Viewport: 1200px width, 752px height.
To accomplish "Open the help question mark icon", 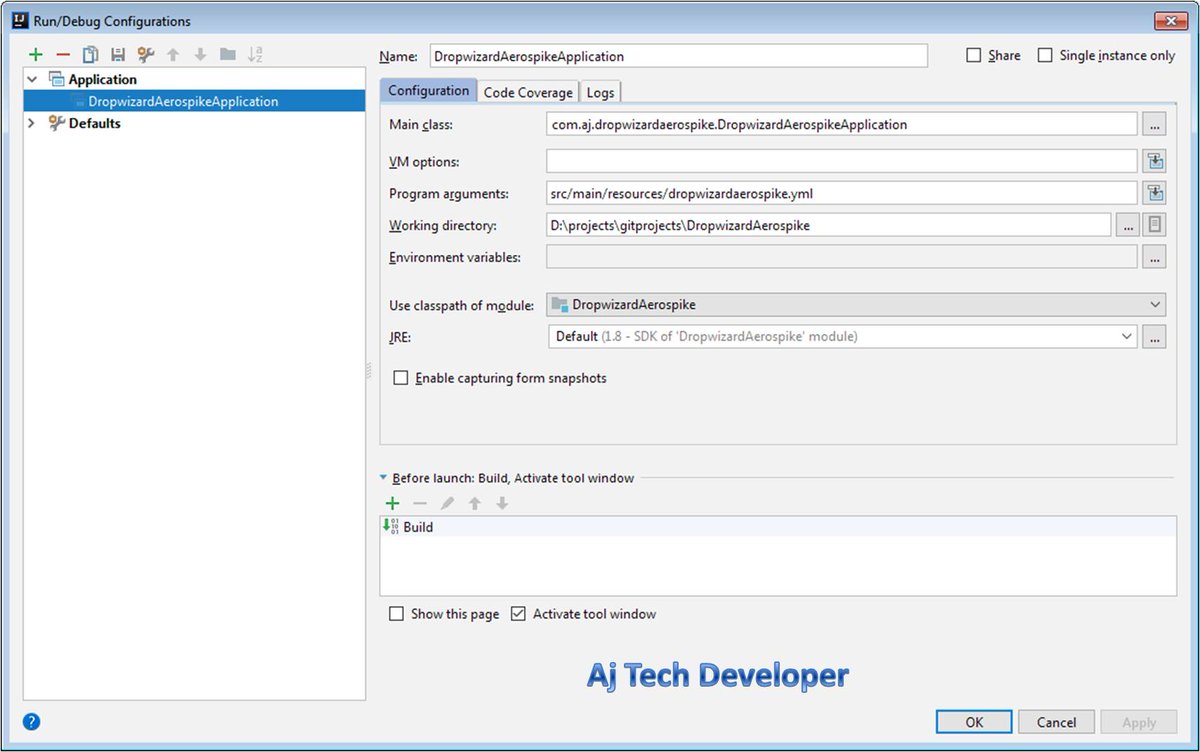I will 30,721.
